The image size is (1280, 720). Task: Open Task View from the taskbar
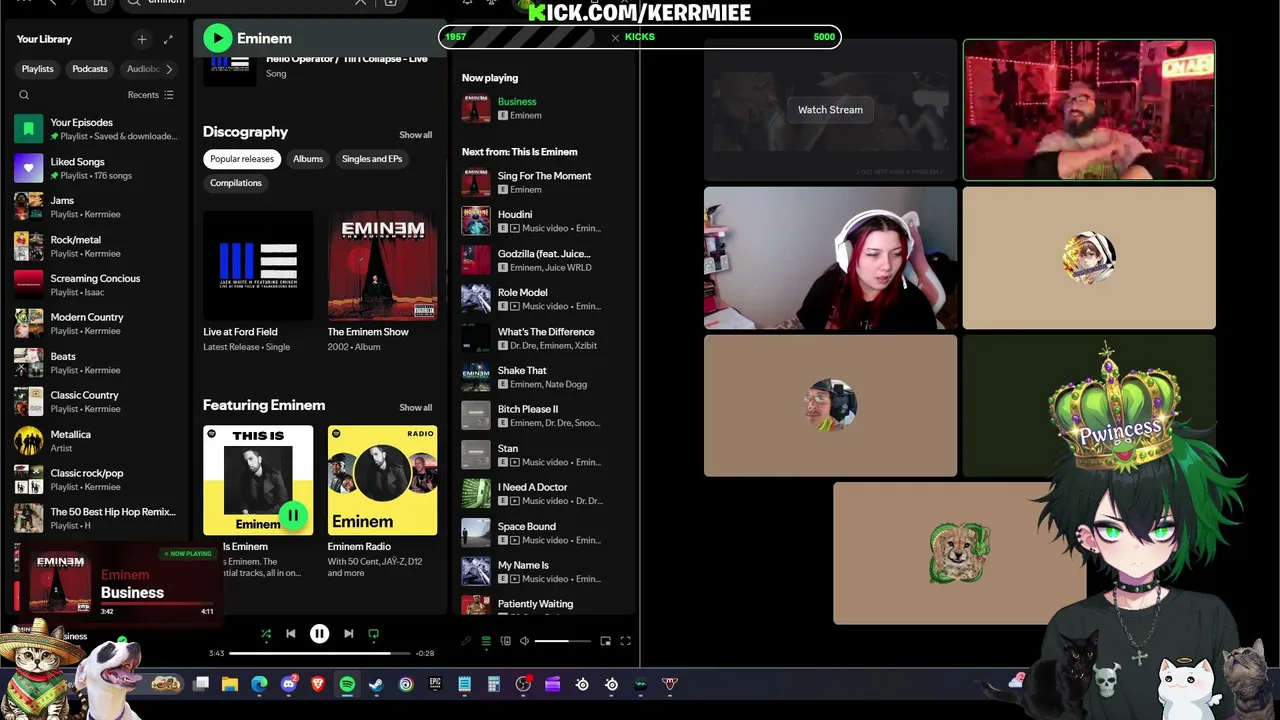pyautogui.click(x=201, y=684)
